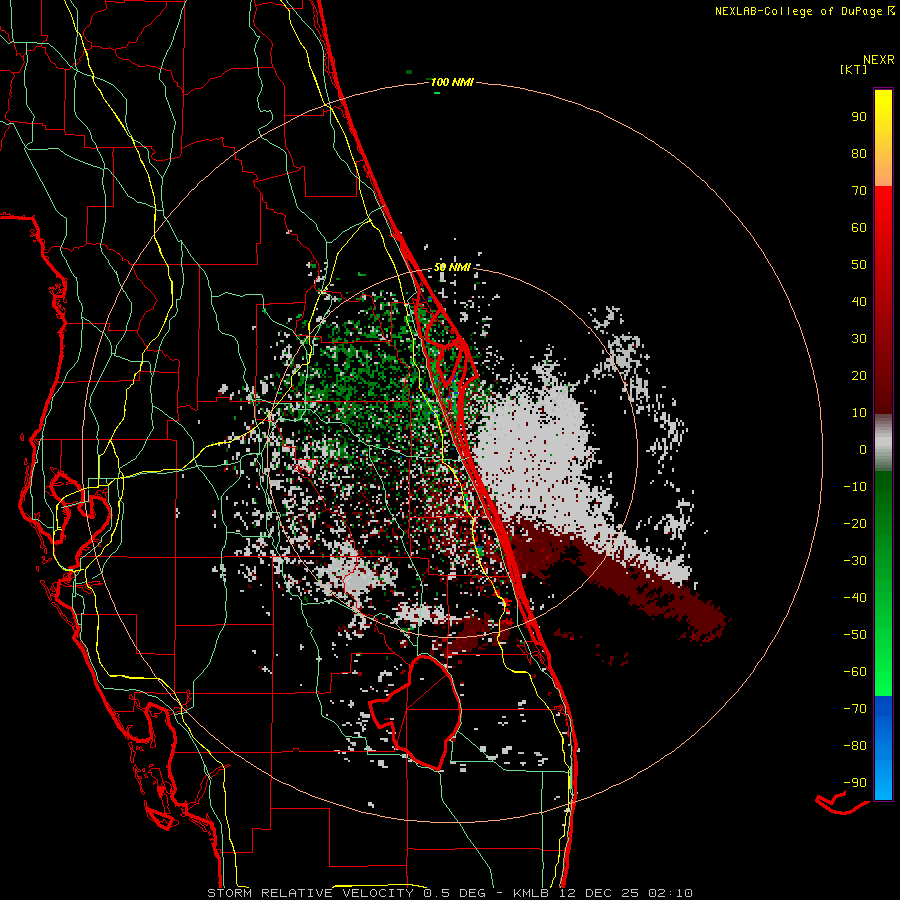Click the 50 NMI range ring label
Image resolution: width=900 pixels, height=900 pixels.
(x=452, y=267)
